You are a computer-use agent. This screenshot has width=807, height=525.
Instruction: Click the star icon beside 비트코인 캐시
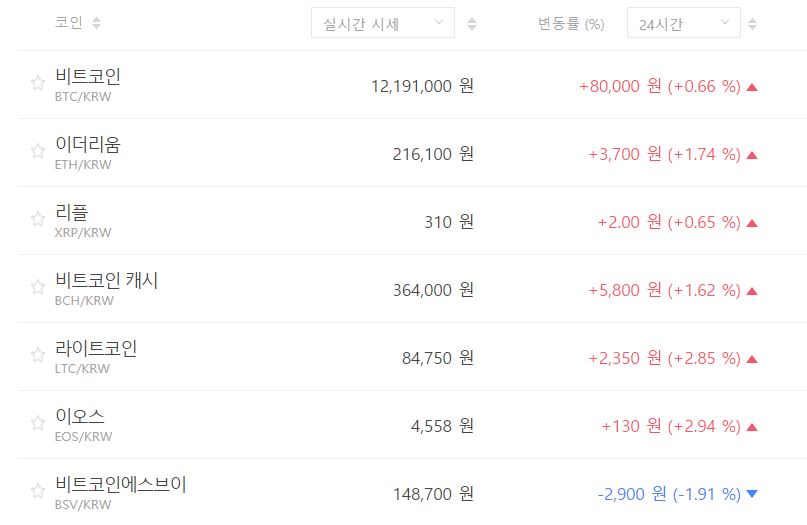point(38,287)
